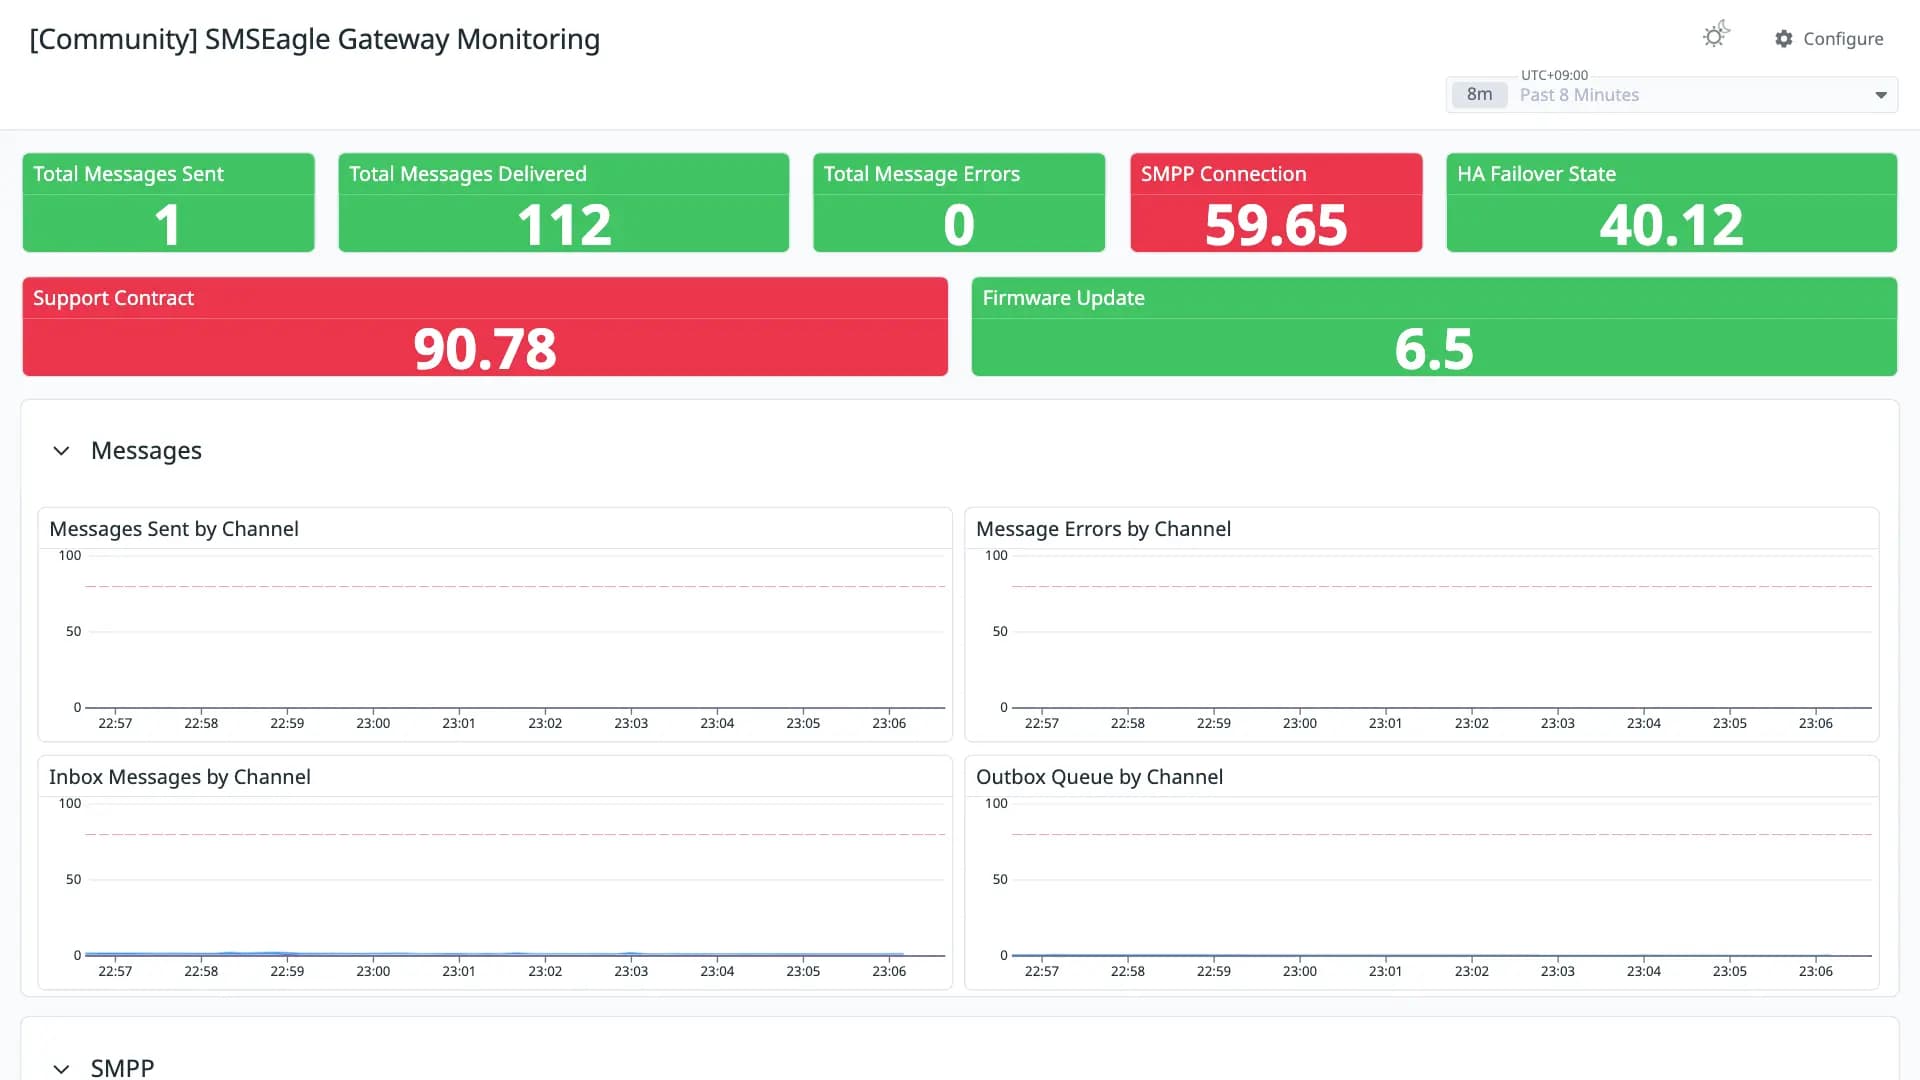Click the Inbox Messages by Channel graph title
This screenshot has height=1080, width=1920.
coord(180,777)
